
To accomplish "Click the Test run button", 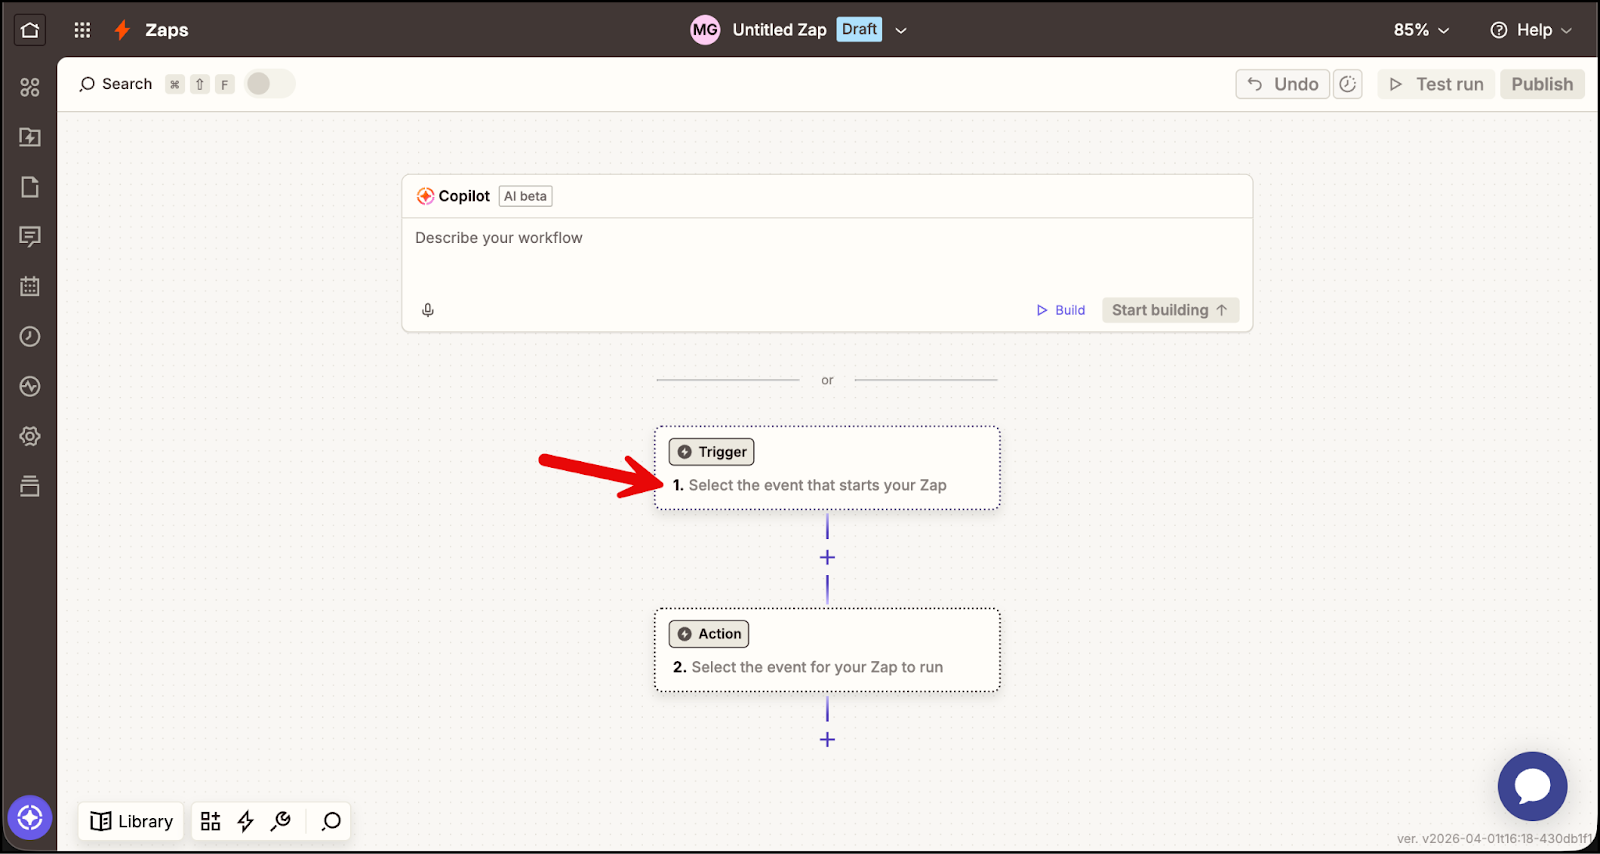I will pos(1436,84).
